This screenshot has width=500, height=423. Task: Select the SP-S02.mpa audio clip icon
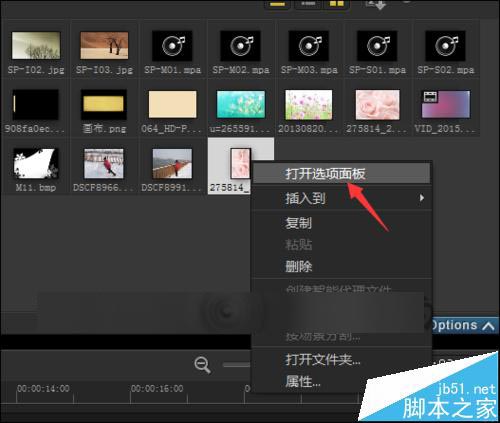(x=445, y=46)
